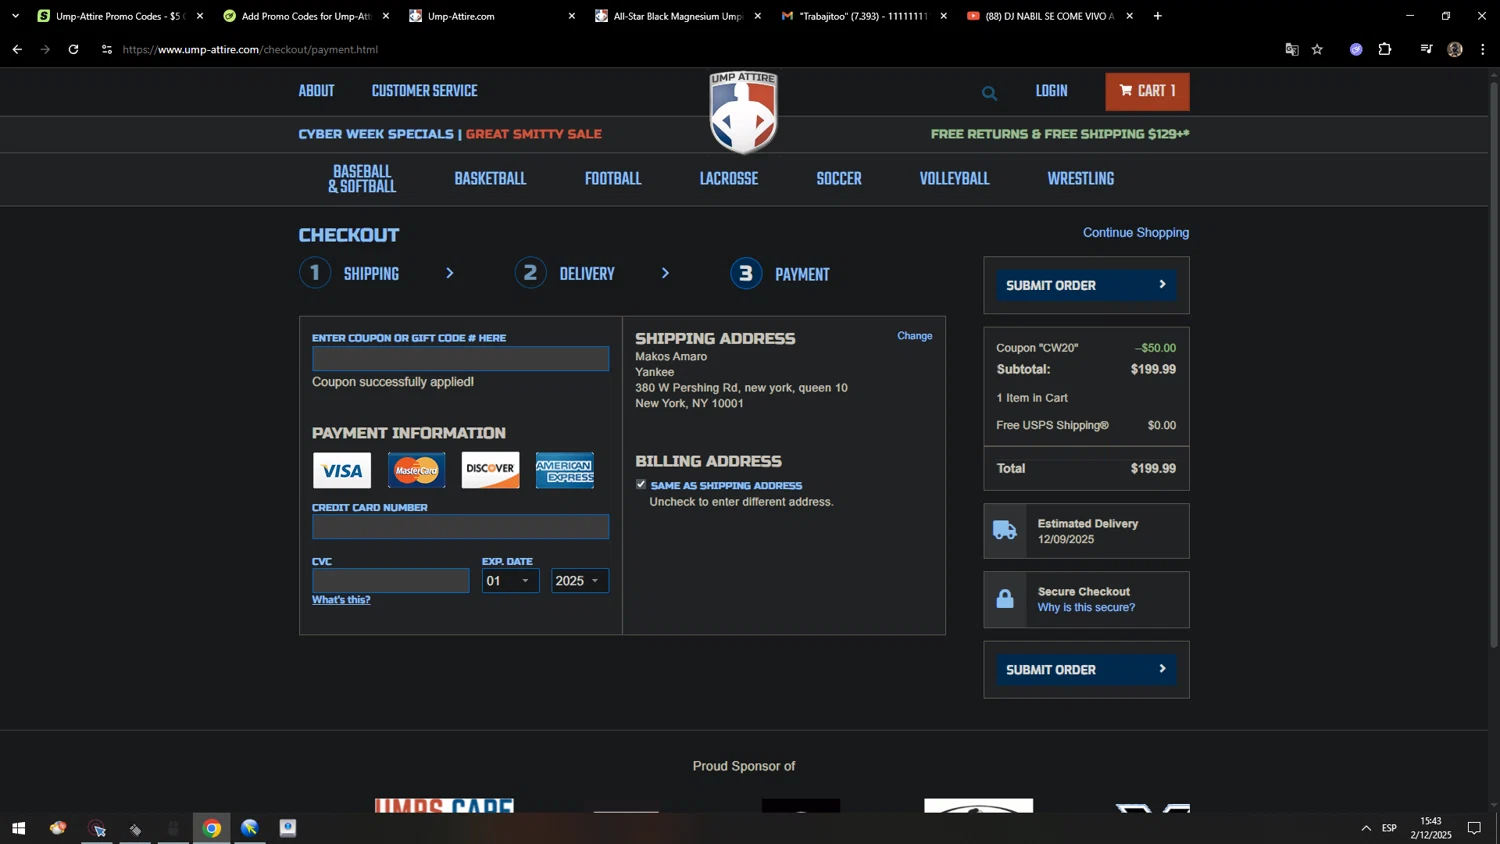
Task: Click the bottom Submit Order button
Action: click(1086, 669)
